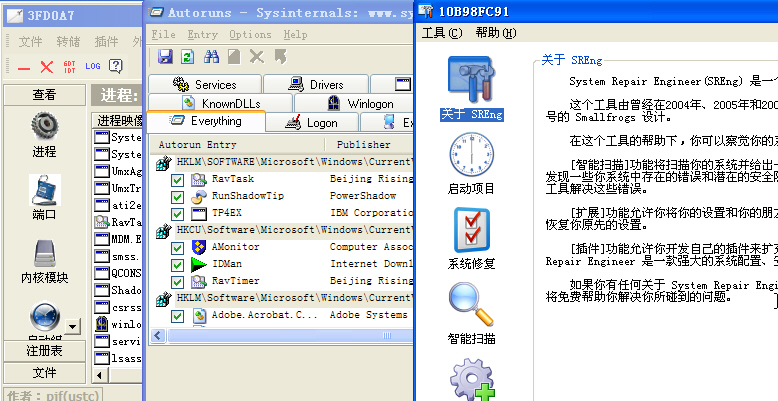Uncheck the RunShadowTip autorun entry

tap(177, 198)
